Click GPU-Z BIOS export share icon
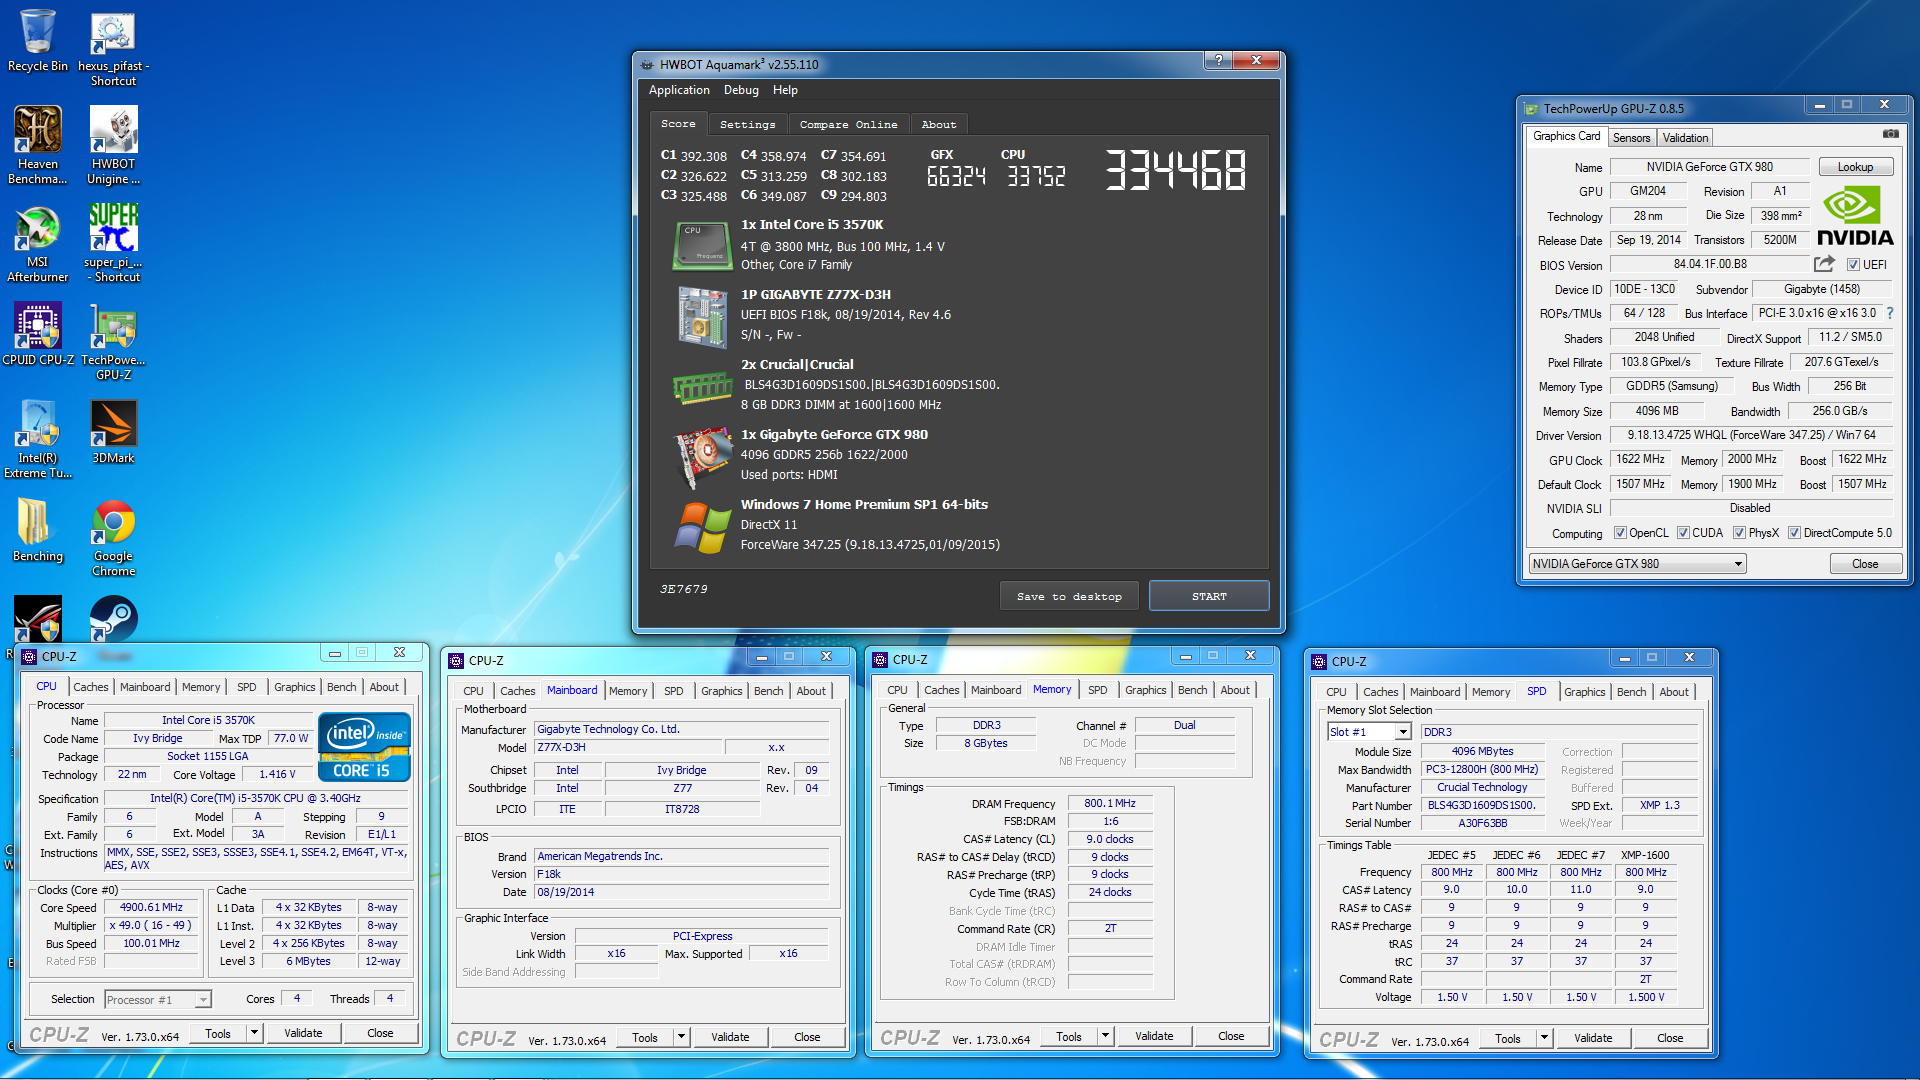This screenshot has height=1080, width=1920. tap(1824, 264)
